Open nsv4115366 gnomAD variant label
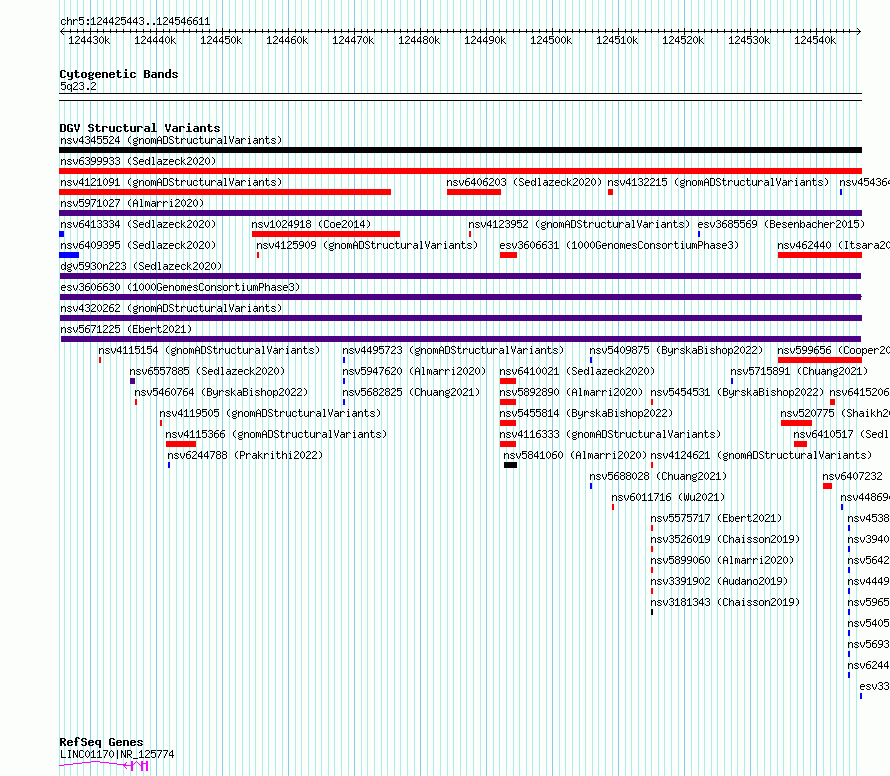The height and width of the screenshot is (776, 890). (x=276, y=434)
